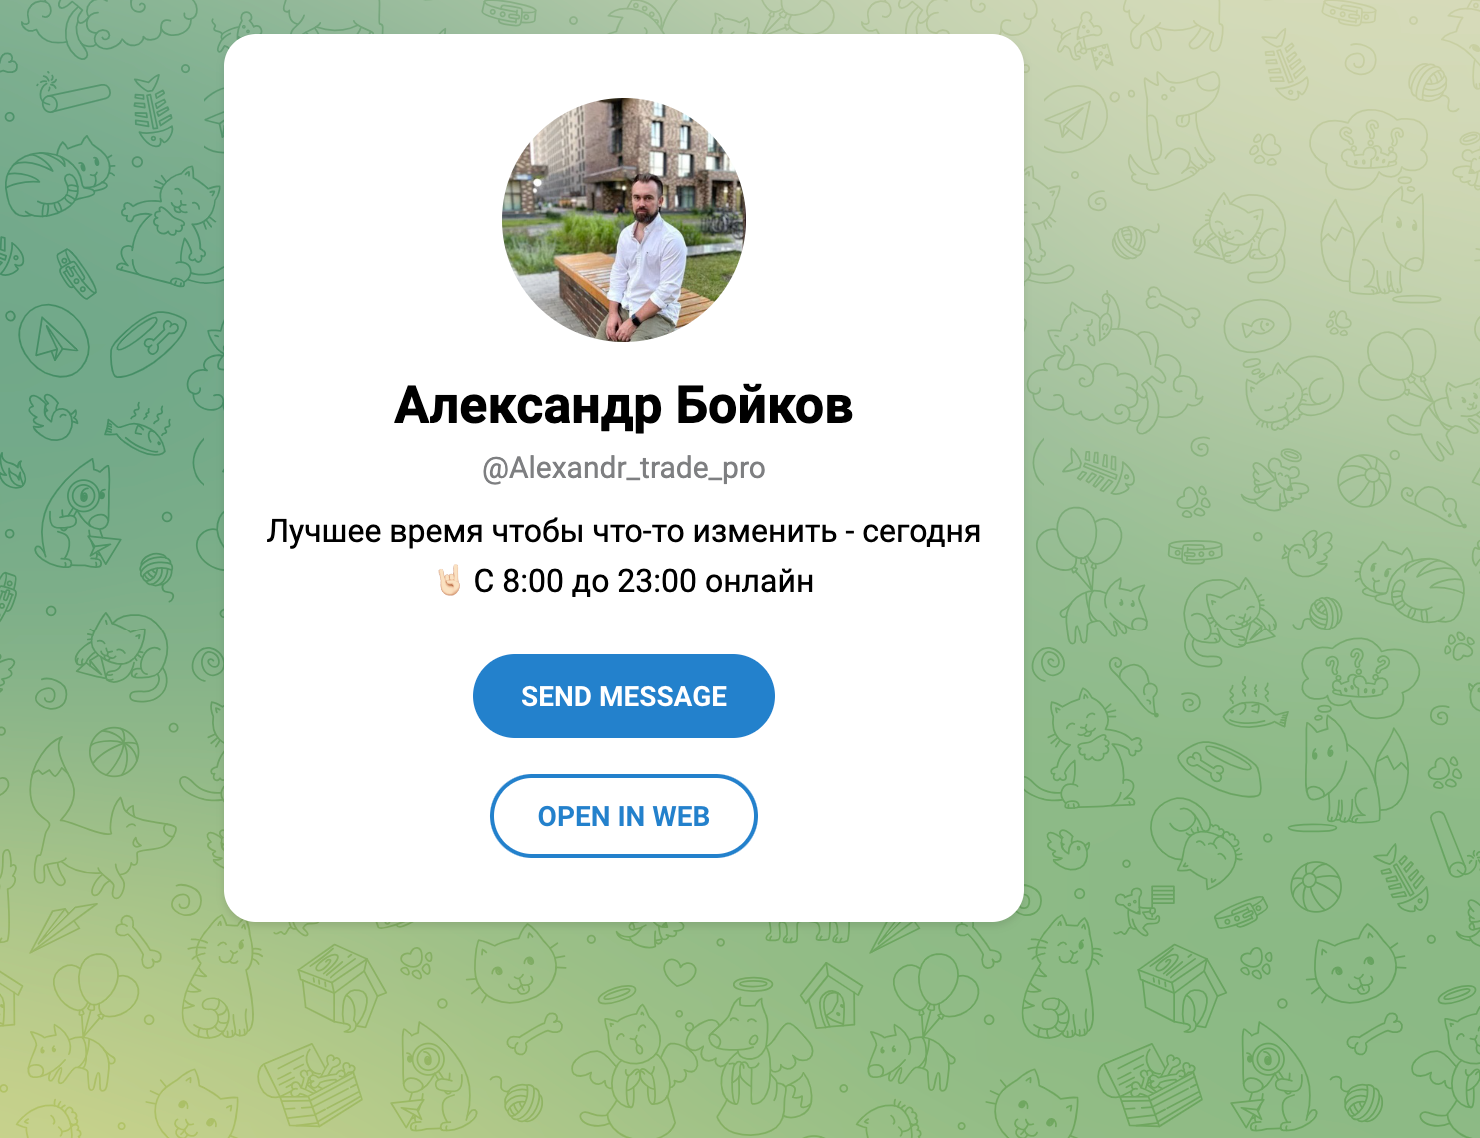Click empty white card area below OPEN IN WEB
This screenshot has height=1138, width=1480.
click(624, 890)
